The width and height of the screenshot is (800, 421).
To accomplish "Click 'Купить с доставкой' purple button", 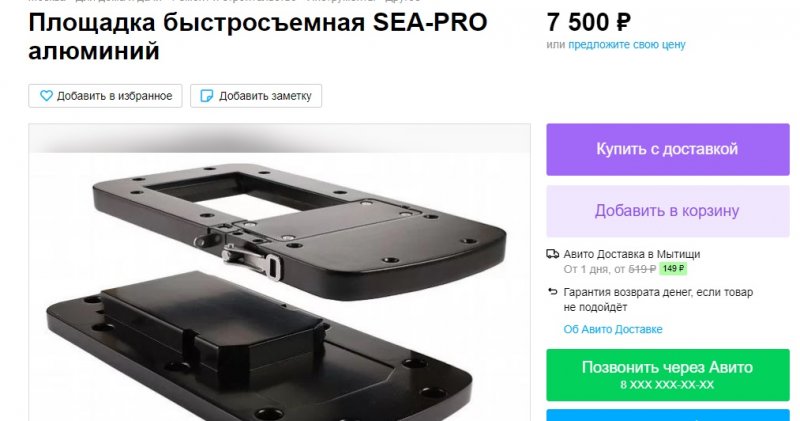I will coord(668,149).
